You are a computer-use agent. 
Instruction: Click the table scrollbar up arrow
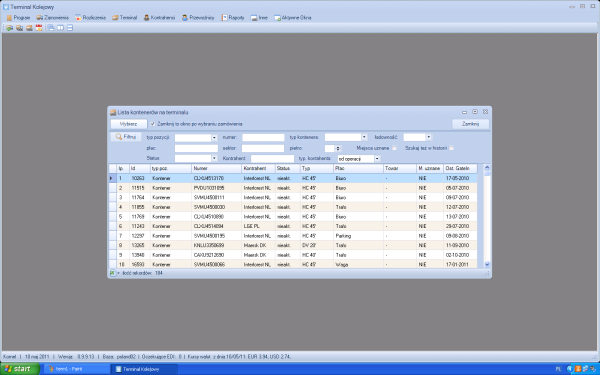pos(487,168)
